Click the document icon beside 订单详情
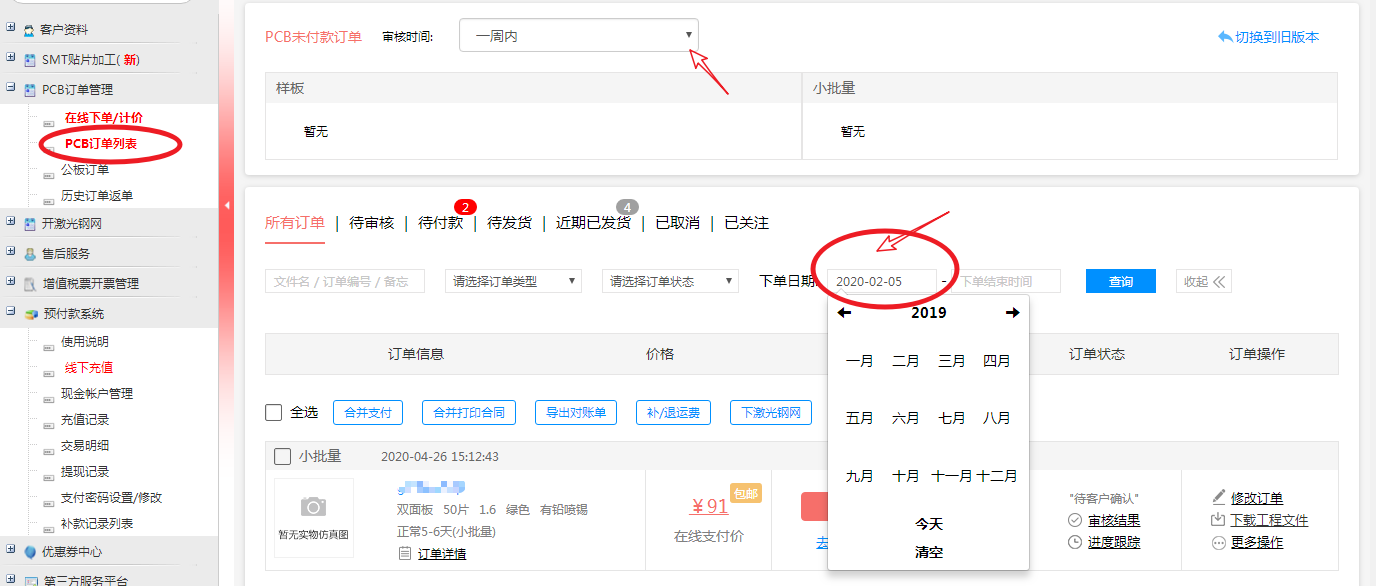Viewport: 1376px width, 586px height. [404, 553]
